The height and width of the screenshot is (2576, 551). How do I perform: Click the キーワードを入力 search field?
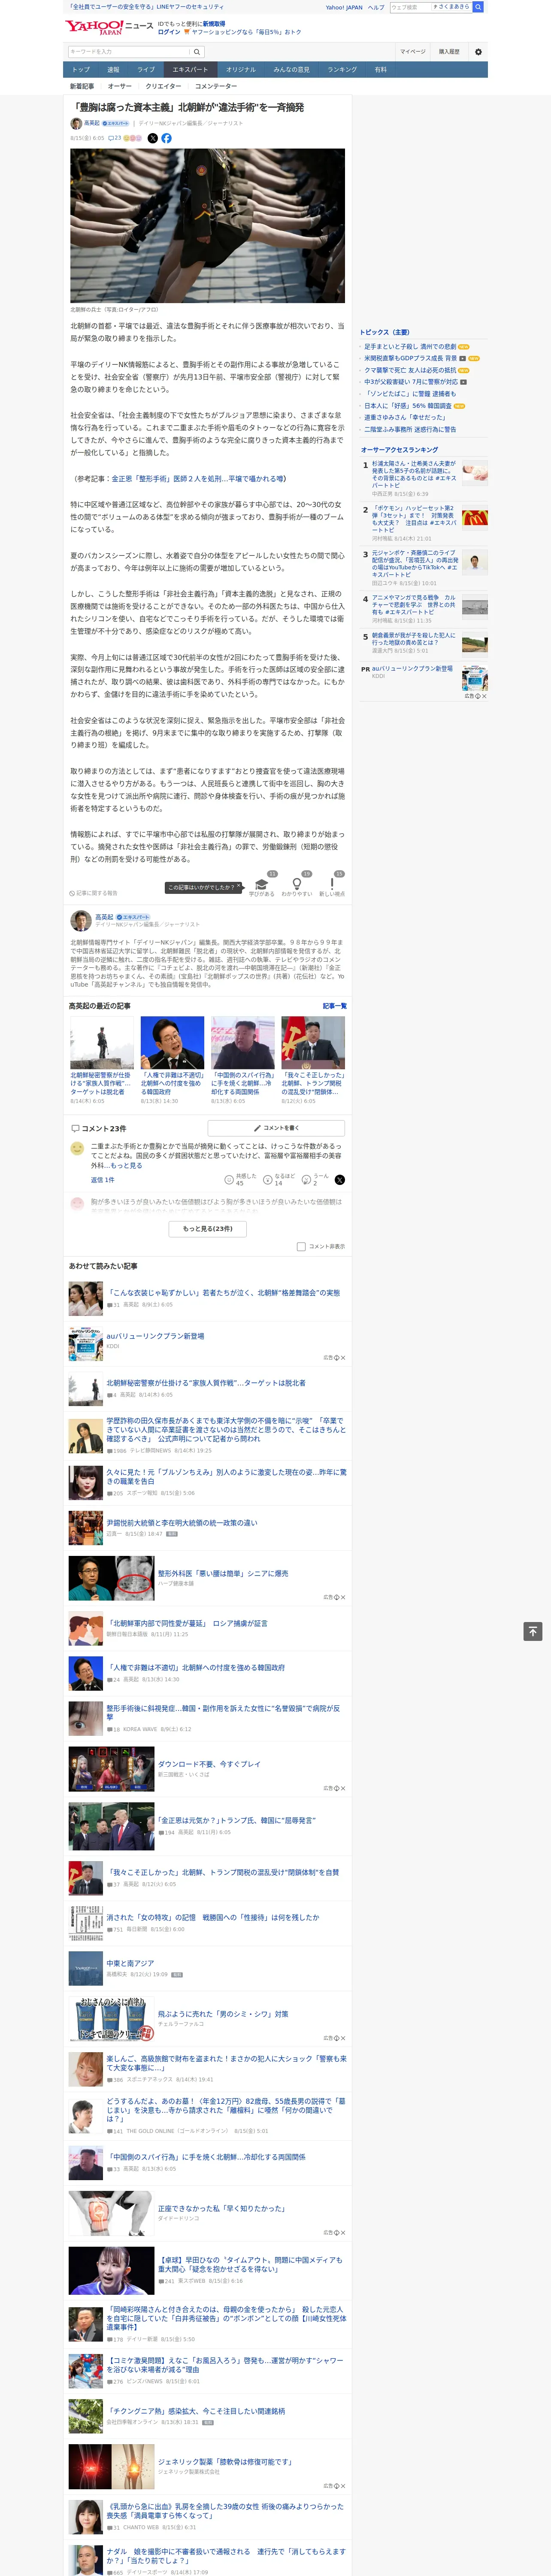pyautogui.click(x=129, y=52)
